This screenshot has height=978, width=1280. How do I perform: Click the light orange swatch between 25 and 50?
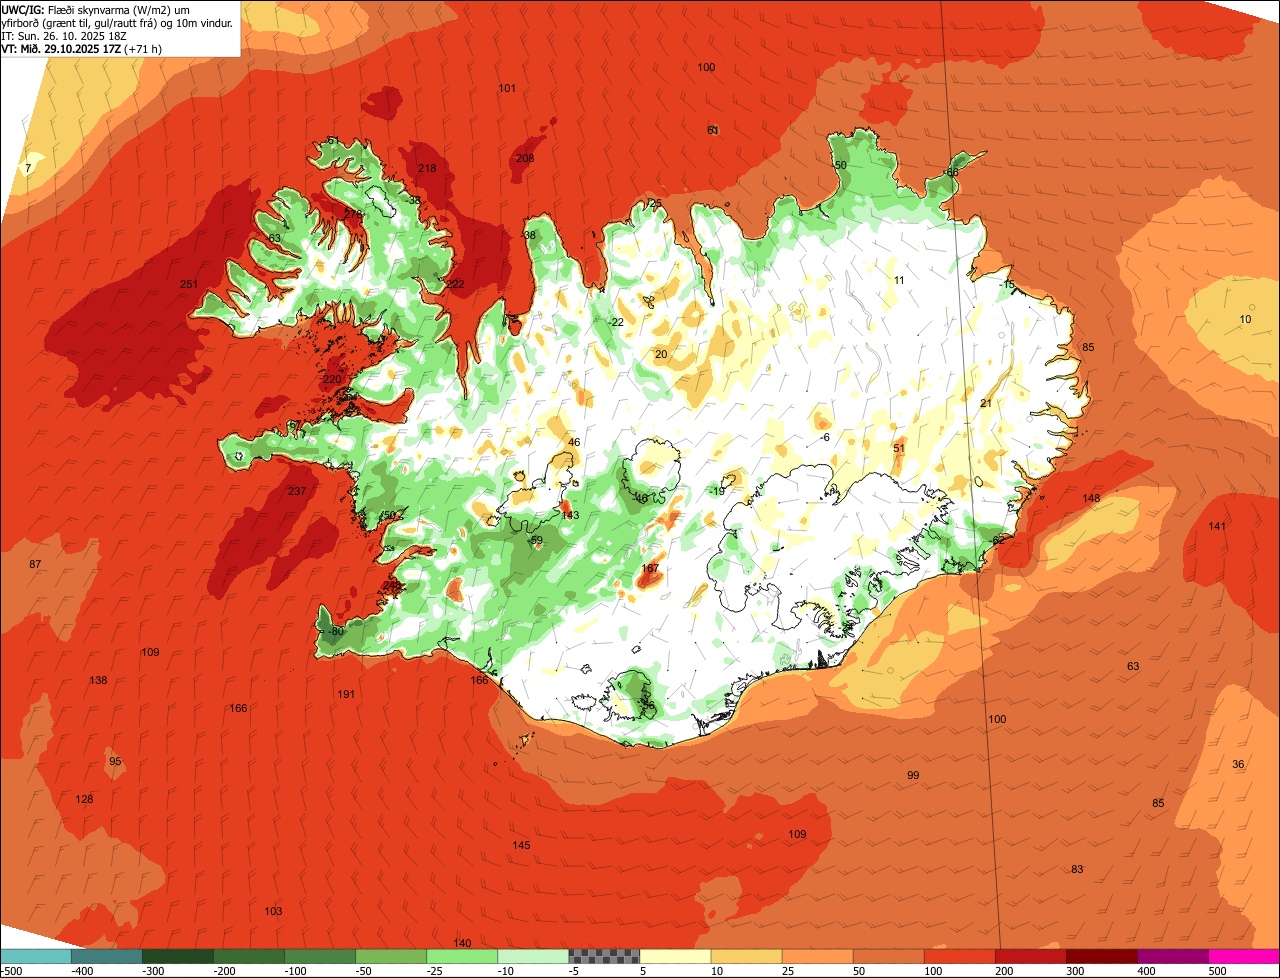pos(817,956)
